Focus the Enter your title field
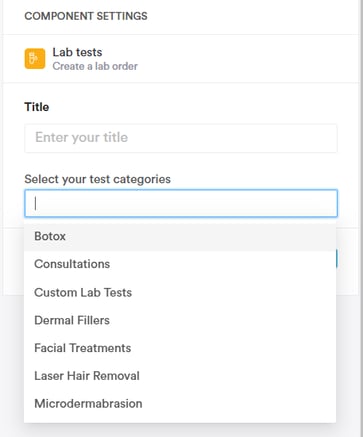The image size is (363, 437). tap(181, 138)
